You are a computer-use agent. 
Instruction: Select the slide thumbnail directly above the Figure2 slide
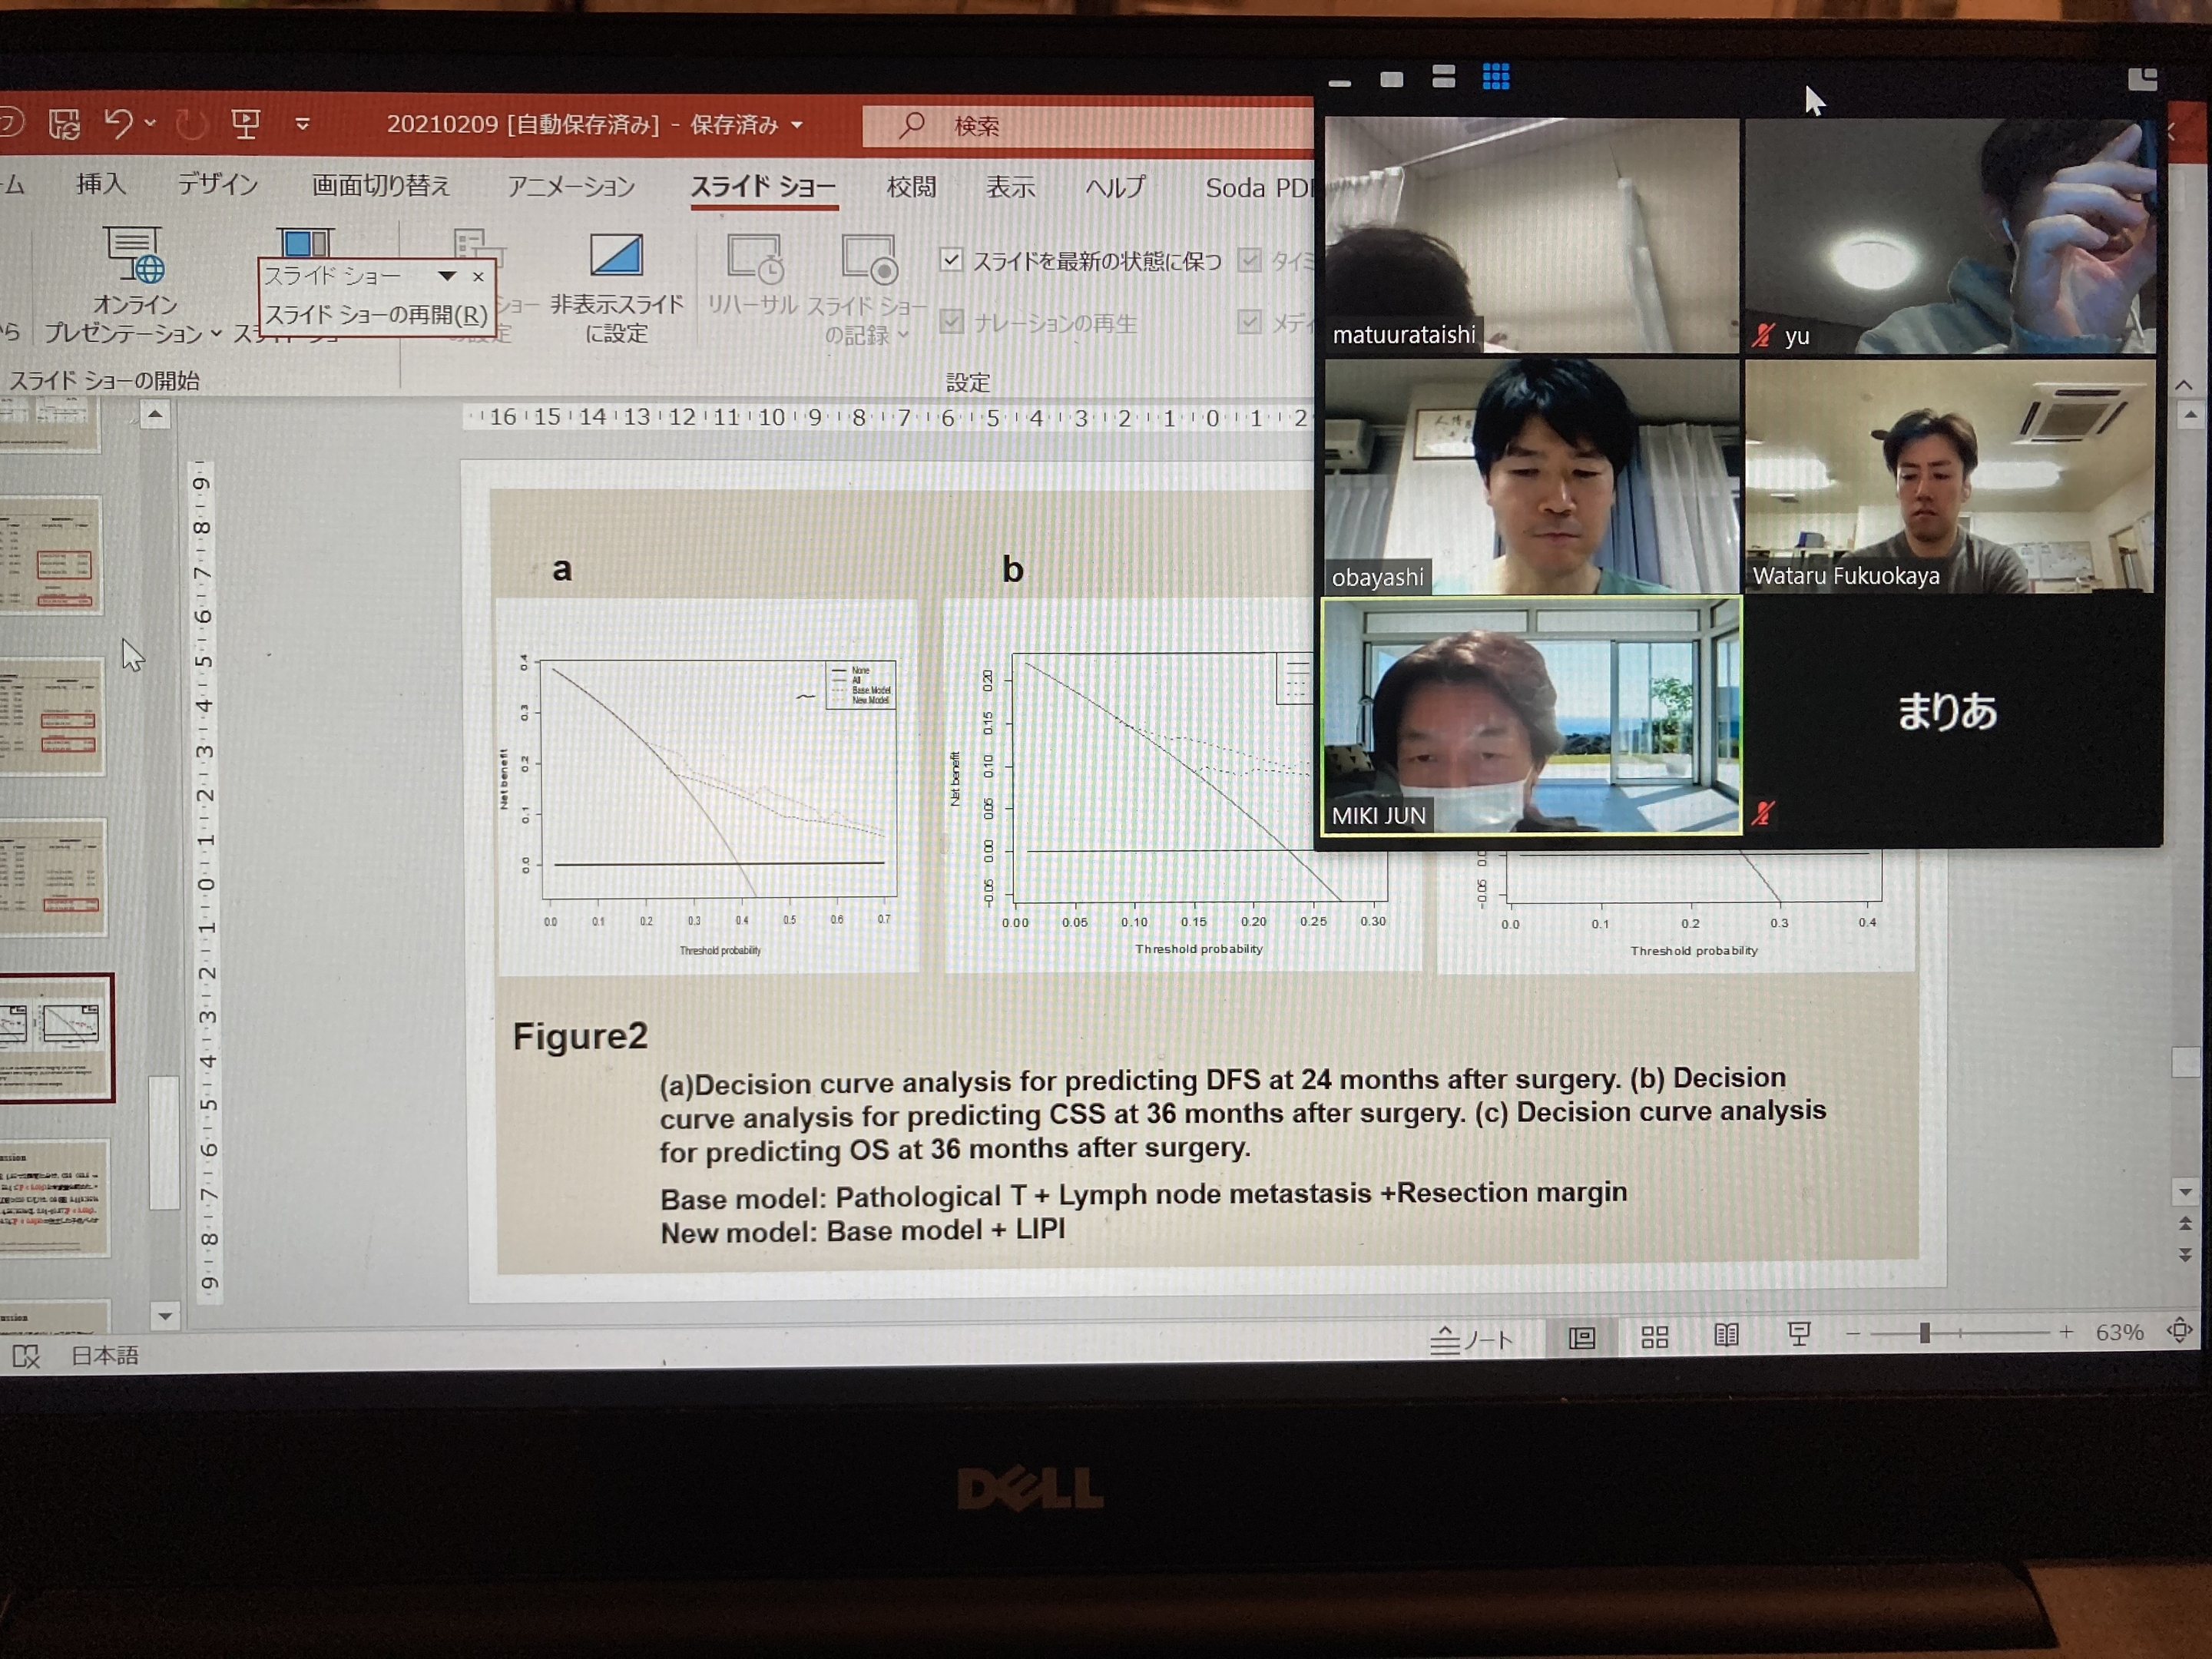tap(52, 877)
